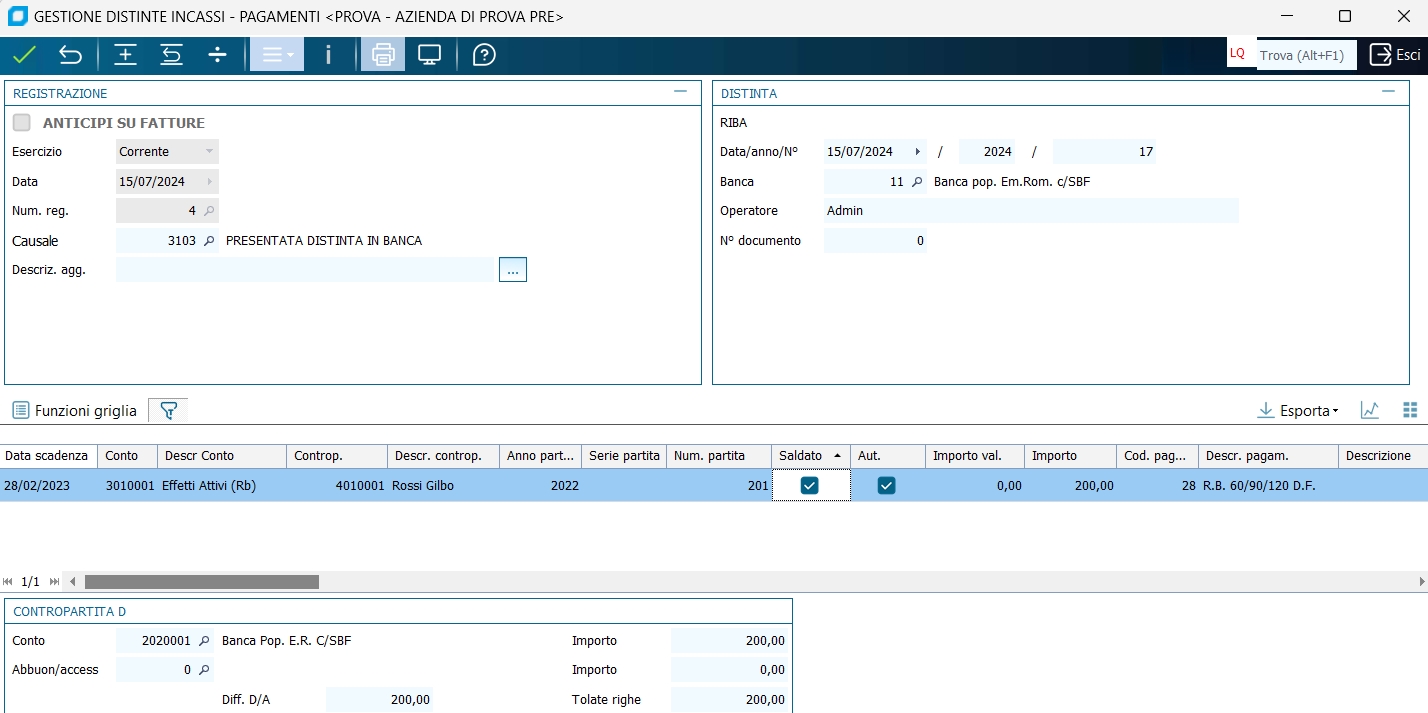1428x713 pixels.
Task: Open Funzioni griglia menu
Action: 75,410
